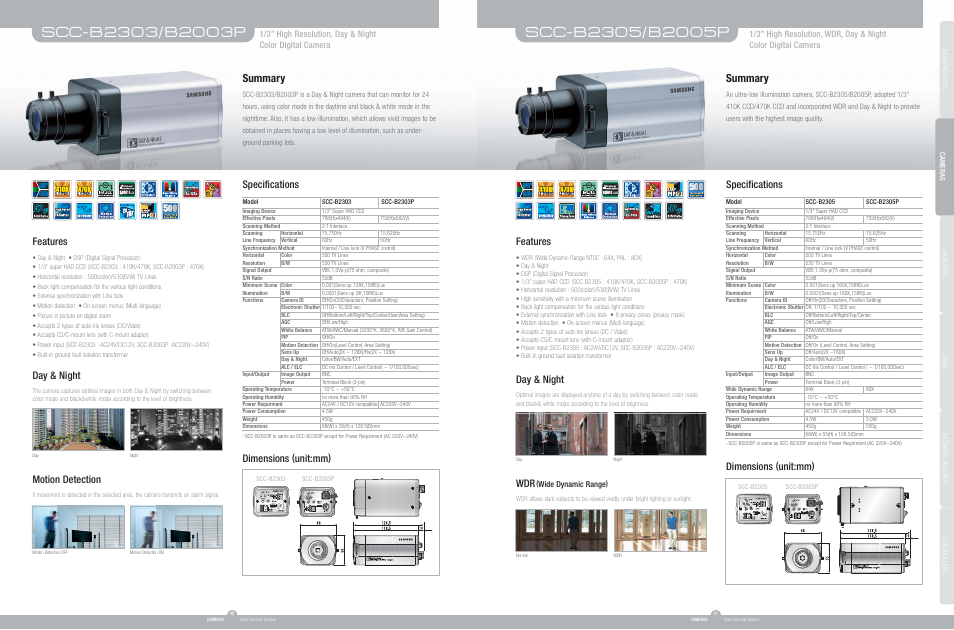Click the PIP badge on SCC-B2303 page
This screenshot has height=630, width=954.
(148, 211)
